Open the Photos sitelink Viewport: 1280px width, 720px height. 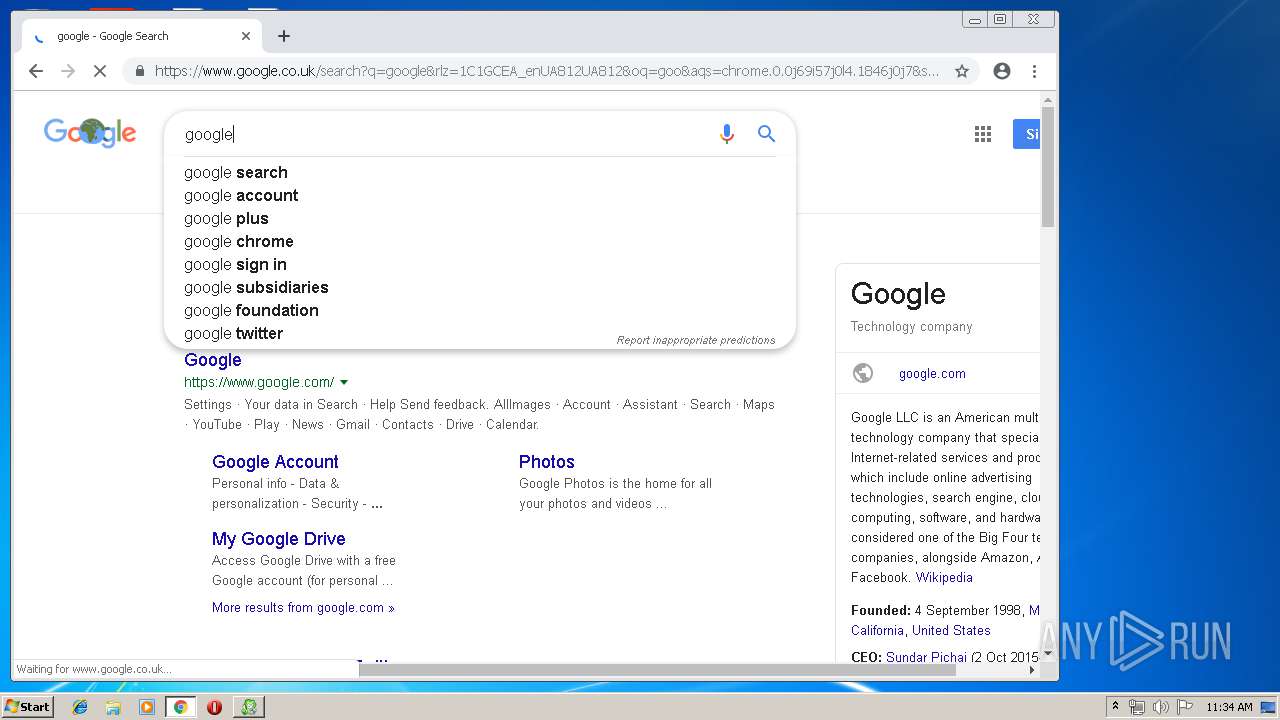[x=546, y=462]
